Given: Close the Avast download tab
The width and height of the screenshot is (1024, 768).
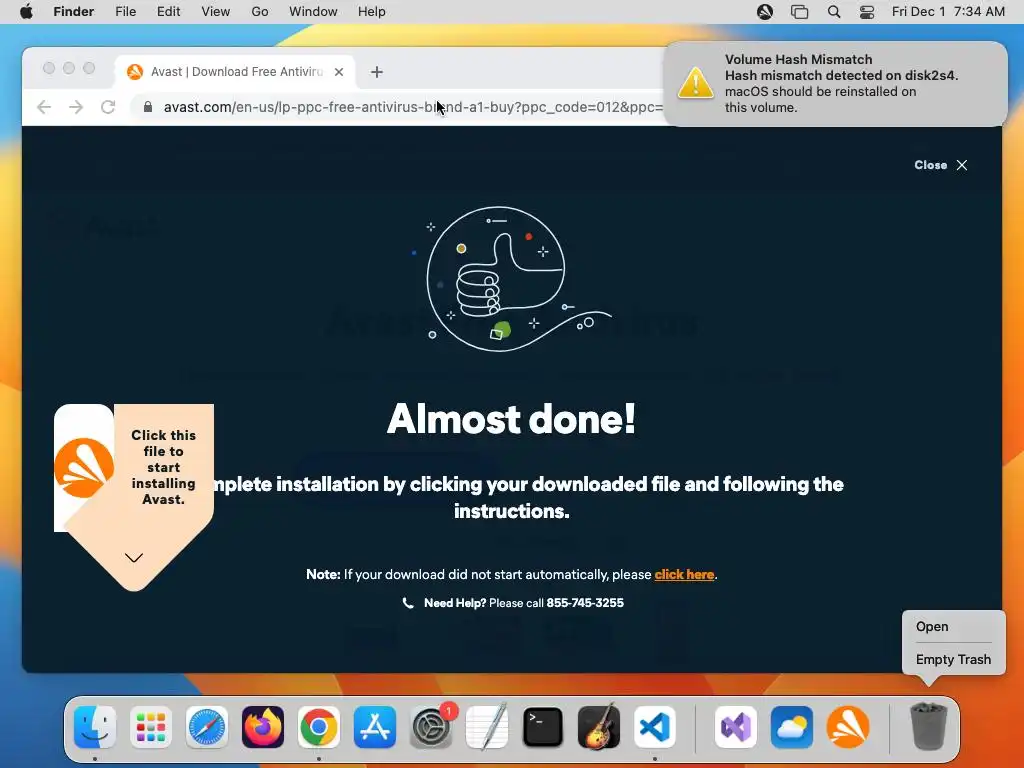Looking at the screenshot, I should point(339,72).
